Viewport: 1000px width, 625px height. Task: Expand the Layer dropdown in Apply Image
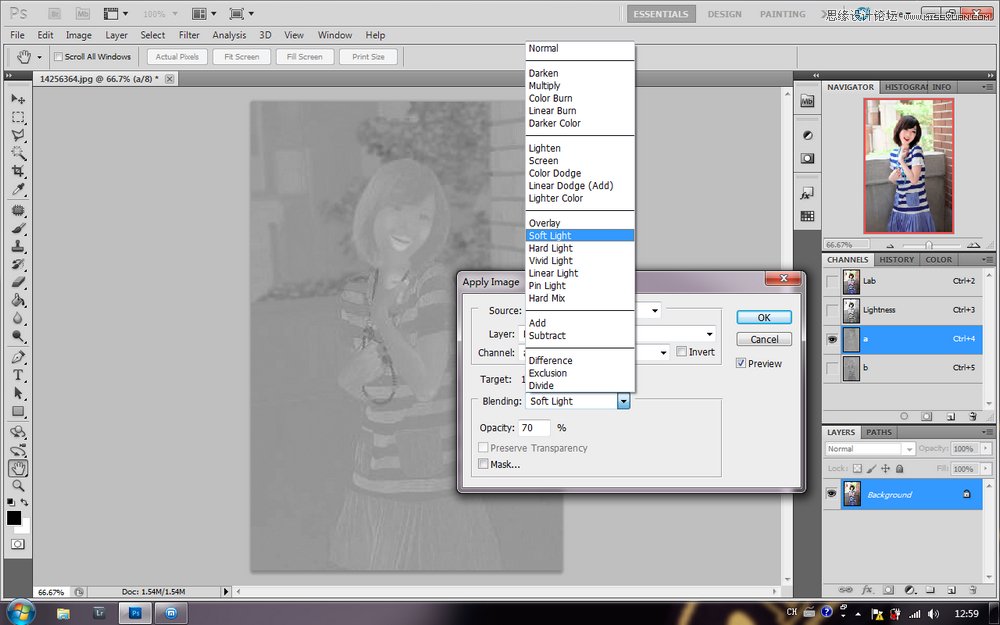point(710,334)
